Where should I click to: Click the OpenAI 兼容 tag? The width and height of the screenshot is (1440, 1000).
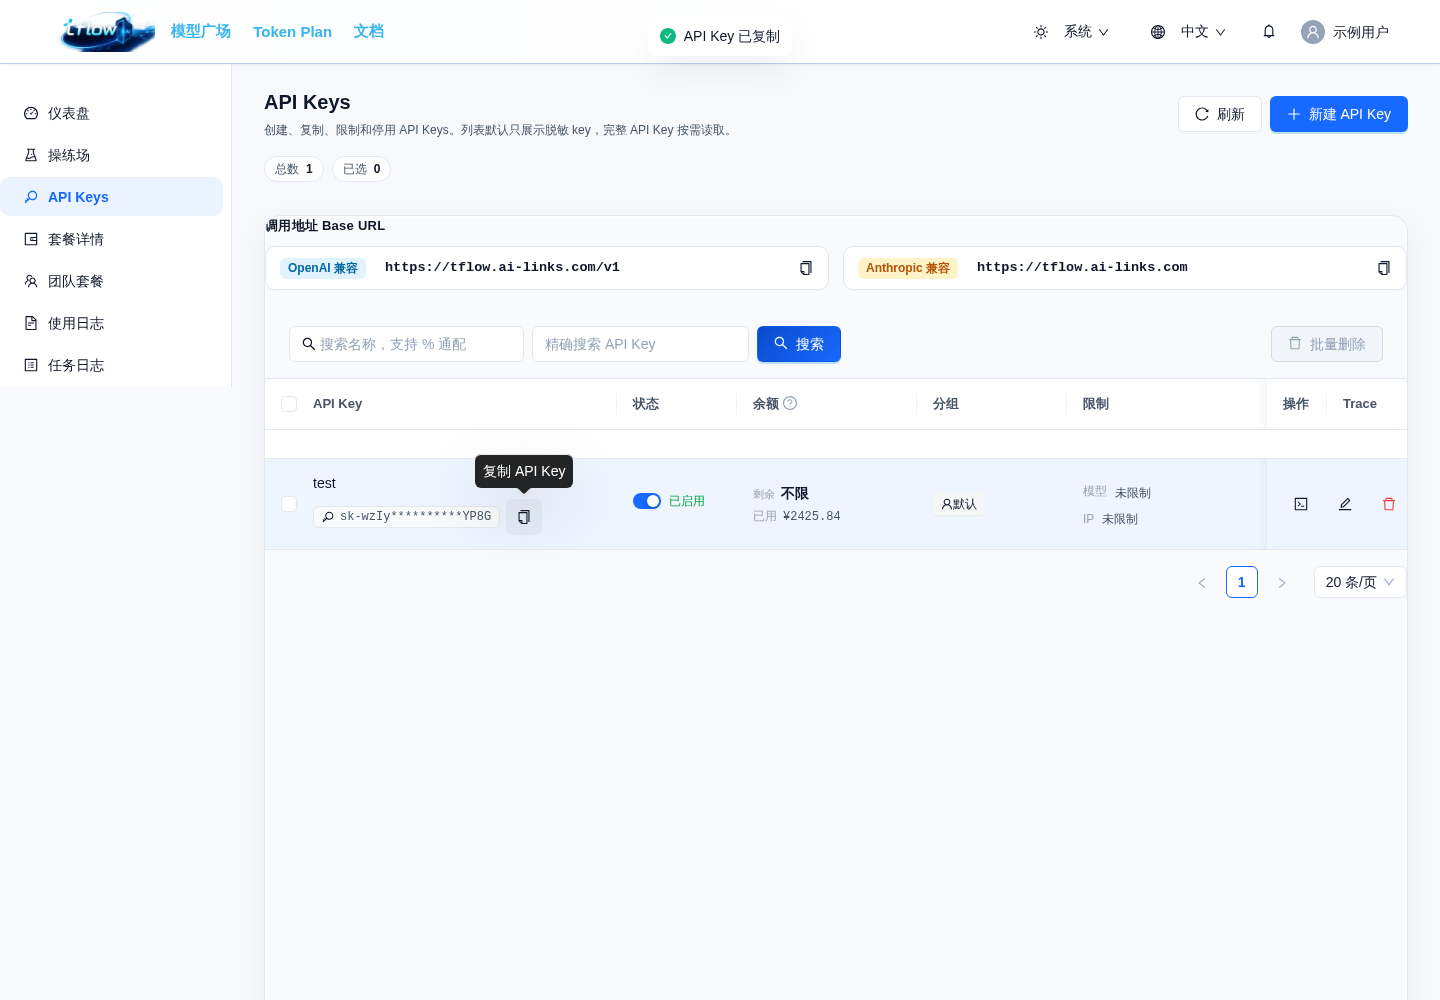pyautogui.click(x=323, y=268)
